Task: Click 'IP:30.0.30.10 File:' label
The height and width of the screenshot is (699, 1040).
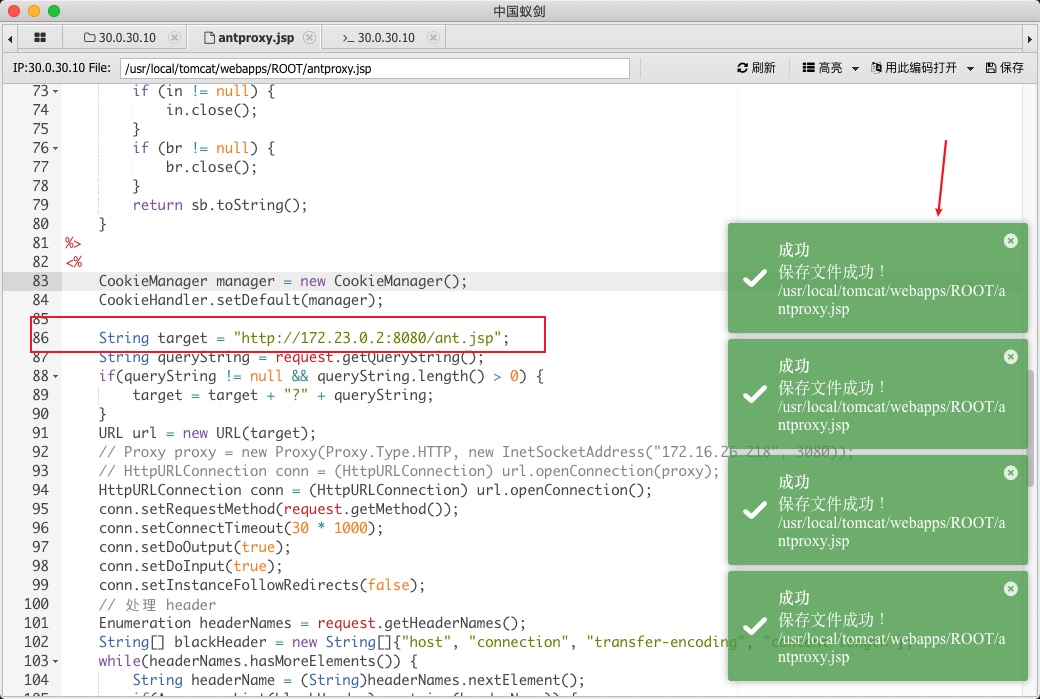Action: [x=62, y=68]
